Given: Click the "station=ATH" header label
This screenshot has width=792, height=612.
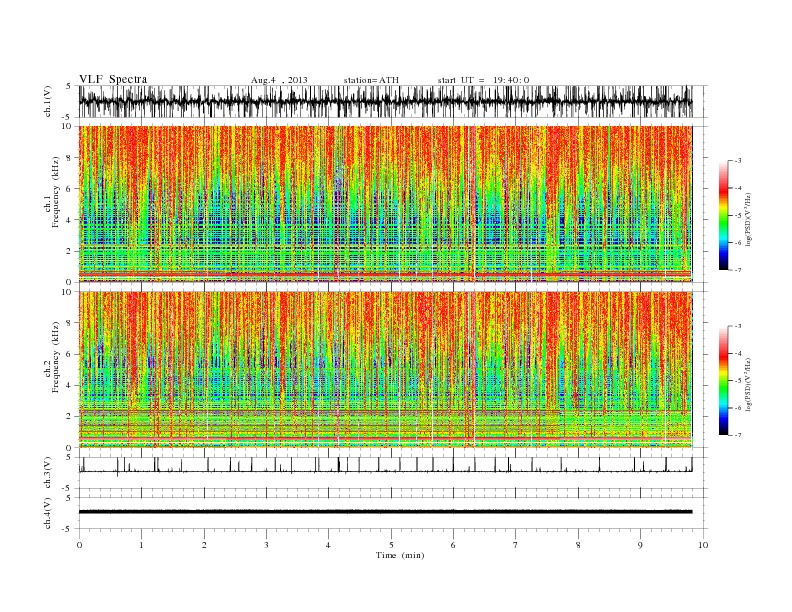Looking at the screenshot, I should click(371, 80).
